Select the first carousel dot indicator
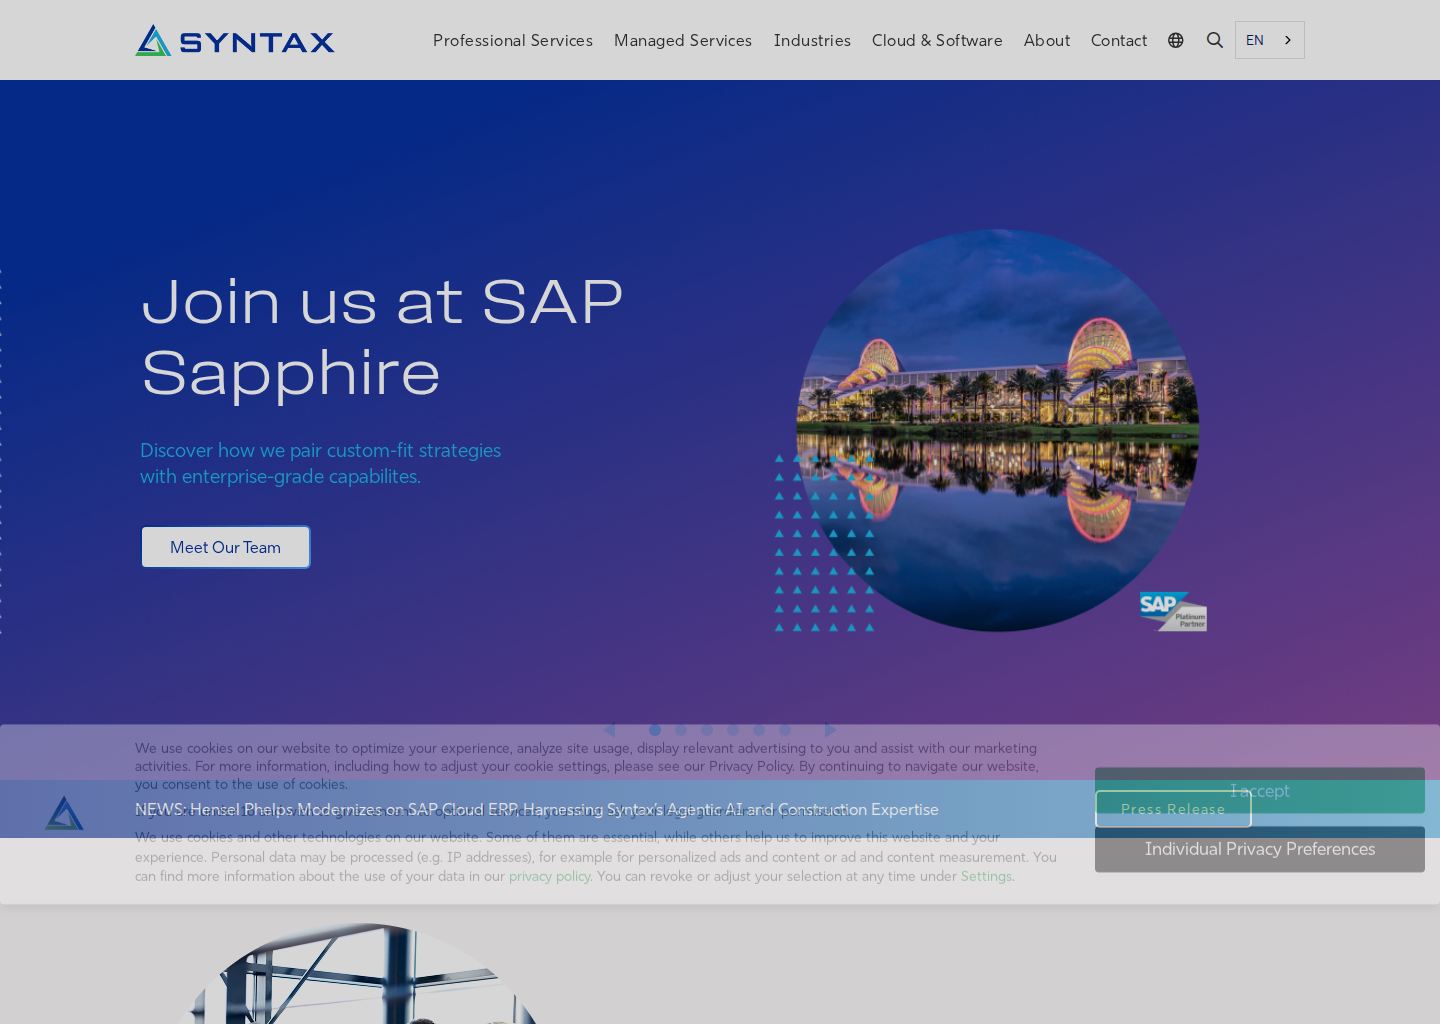The image size is (1440, 1024). pyautogui.click(x=655, y=730)
